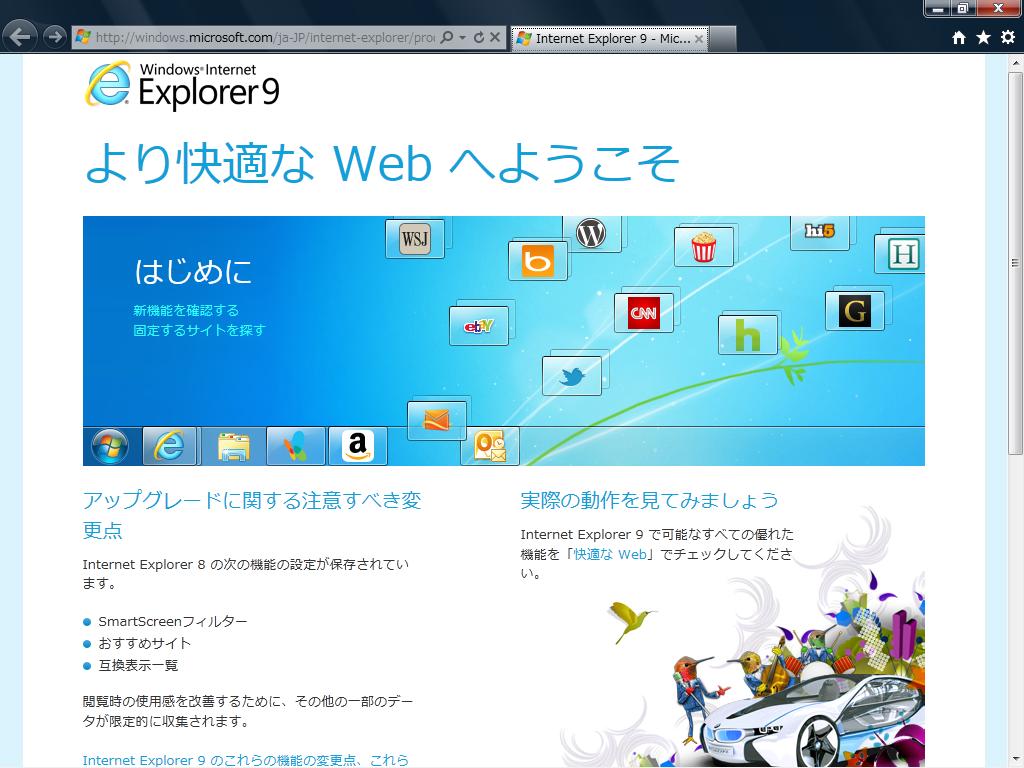Click the はじめに banner heading
The height and width of the screenshot is (768, 1024).
(x=193, y=272)
